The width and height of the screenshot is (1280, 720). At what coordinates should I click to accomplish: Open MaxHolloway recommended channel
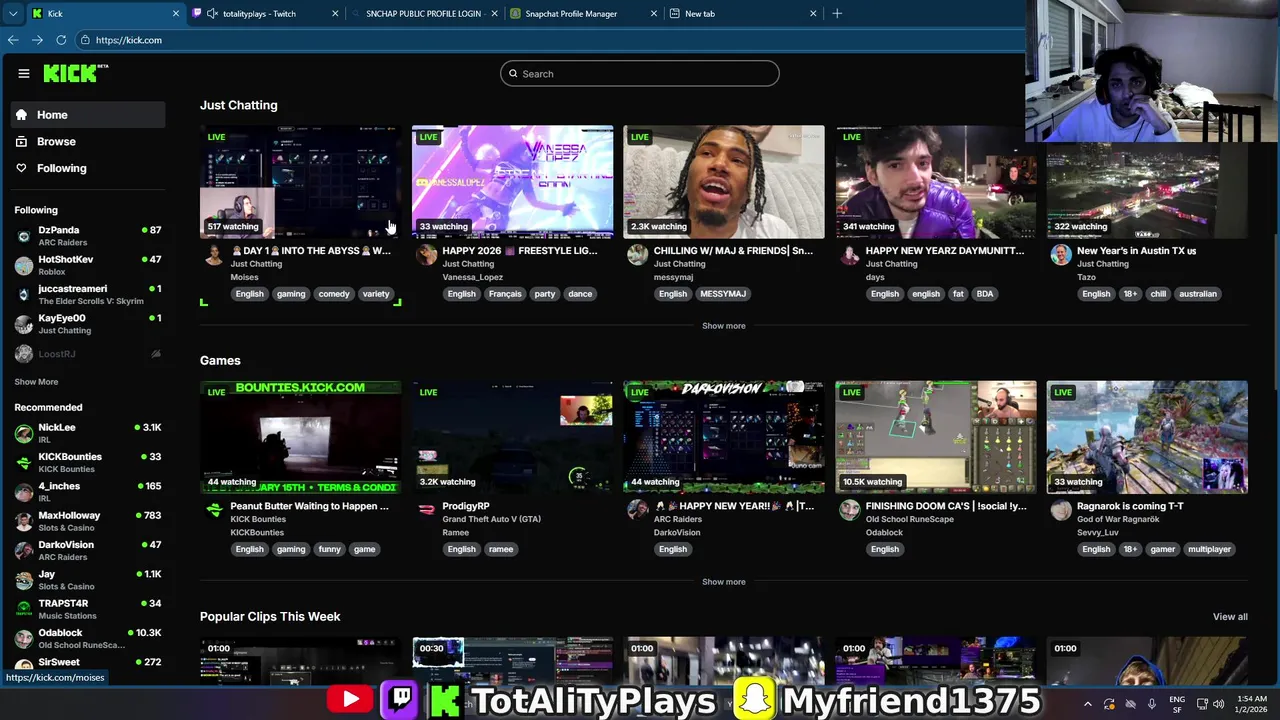coord(88,521)
